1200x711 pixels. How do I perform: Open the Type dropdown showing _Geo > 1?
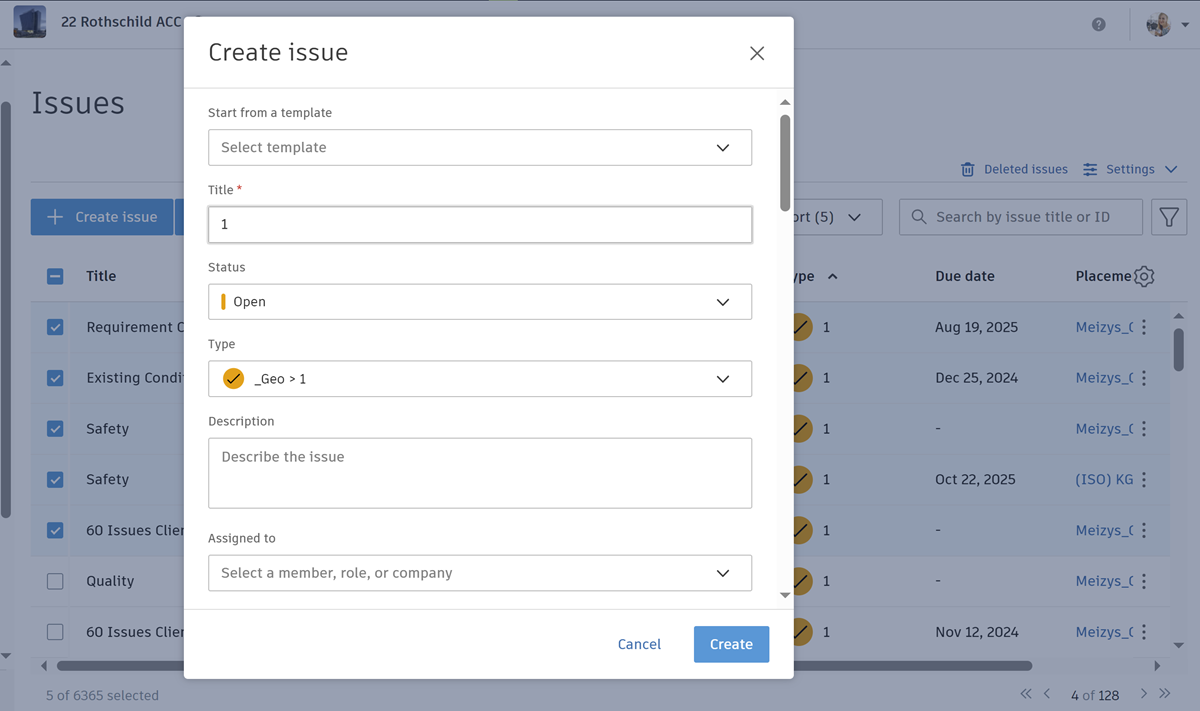(x=480, y=379)
